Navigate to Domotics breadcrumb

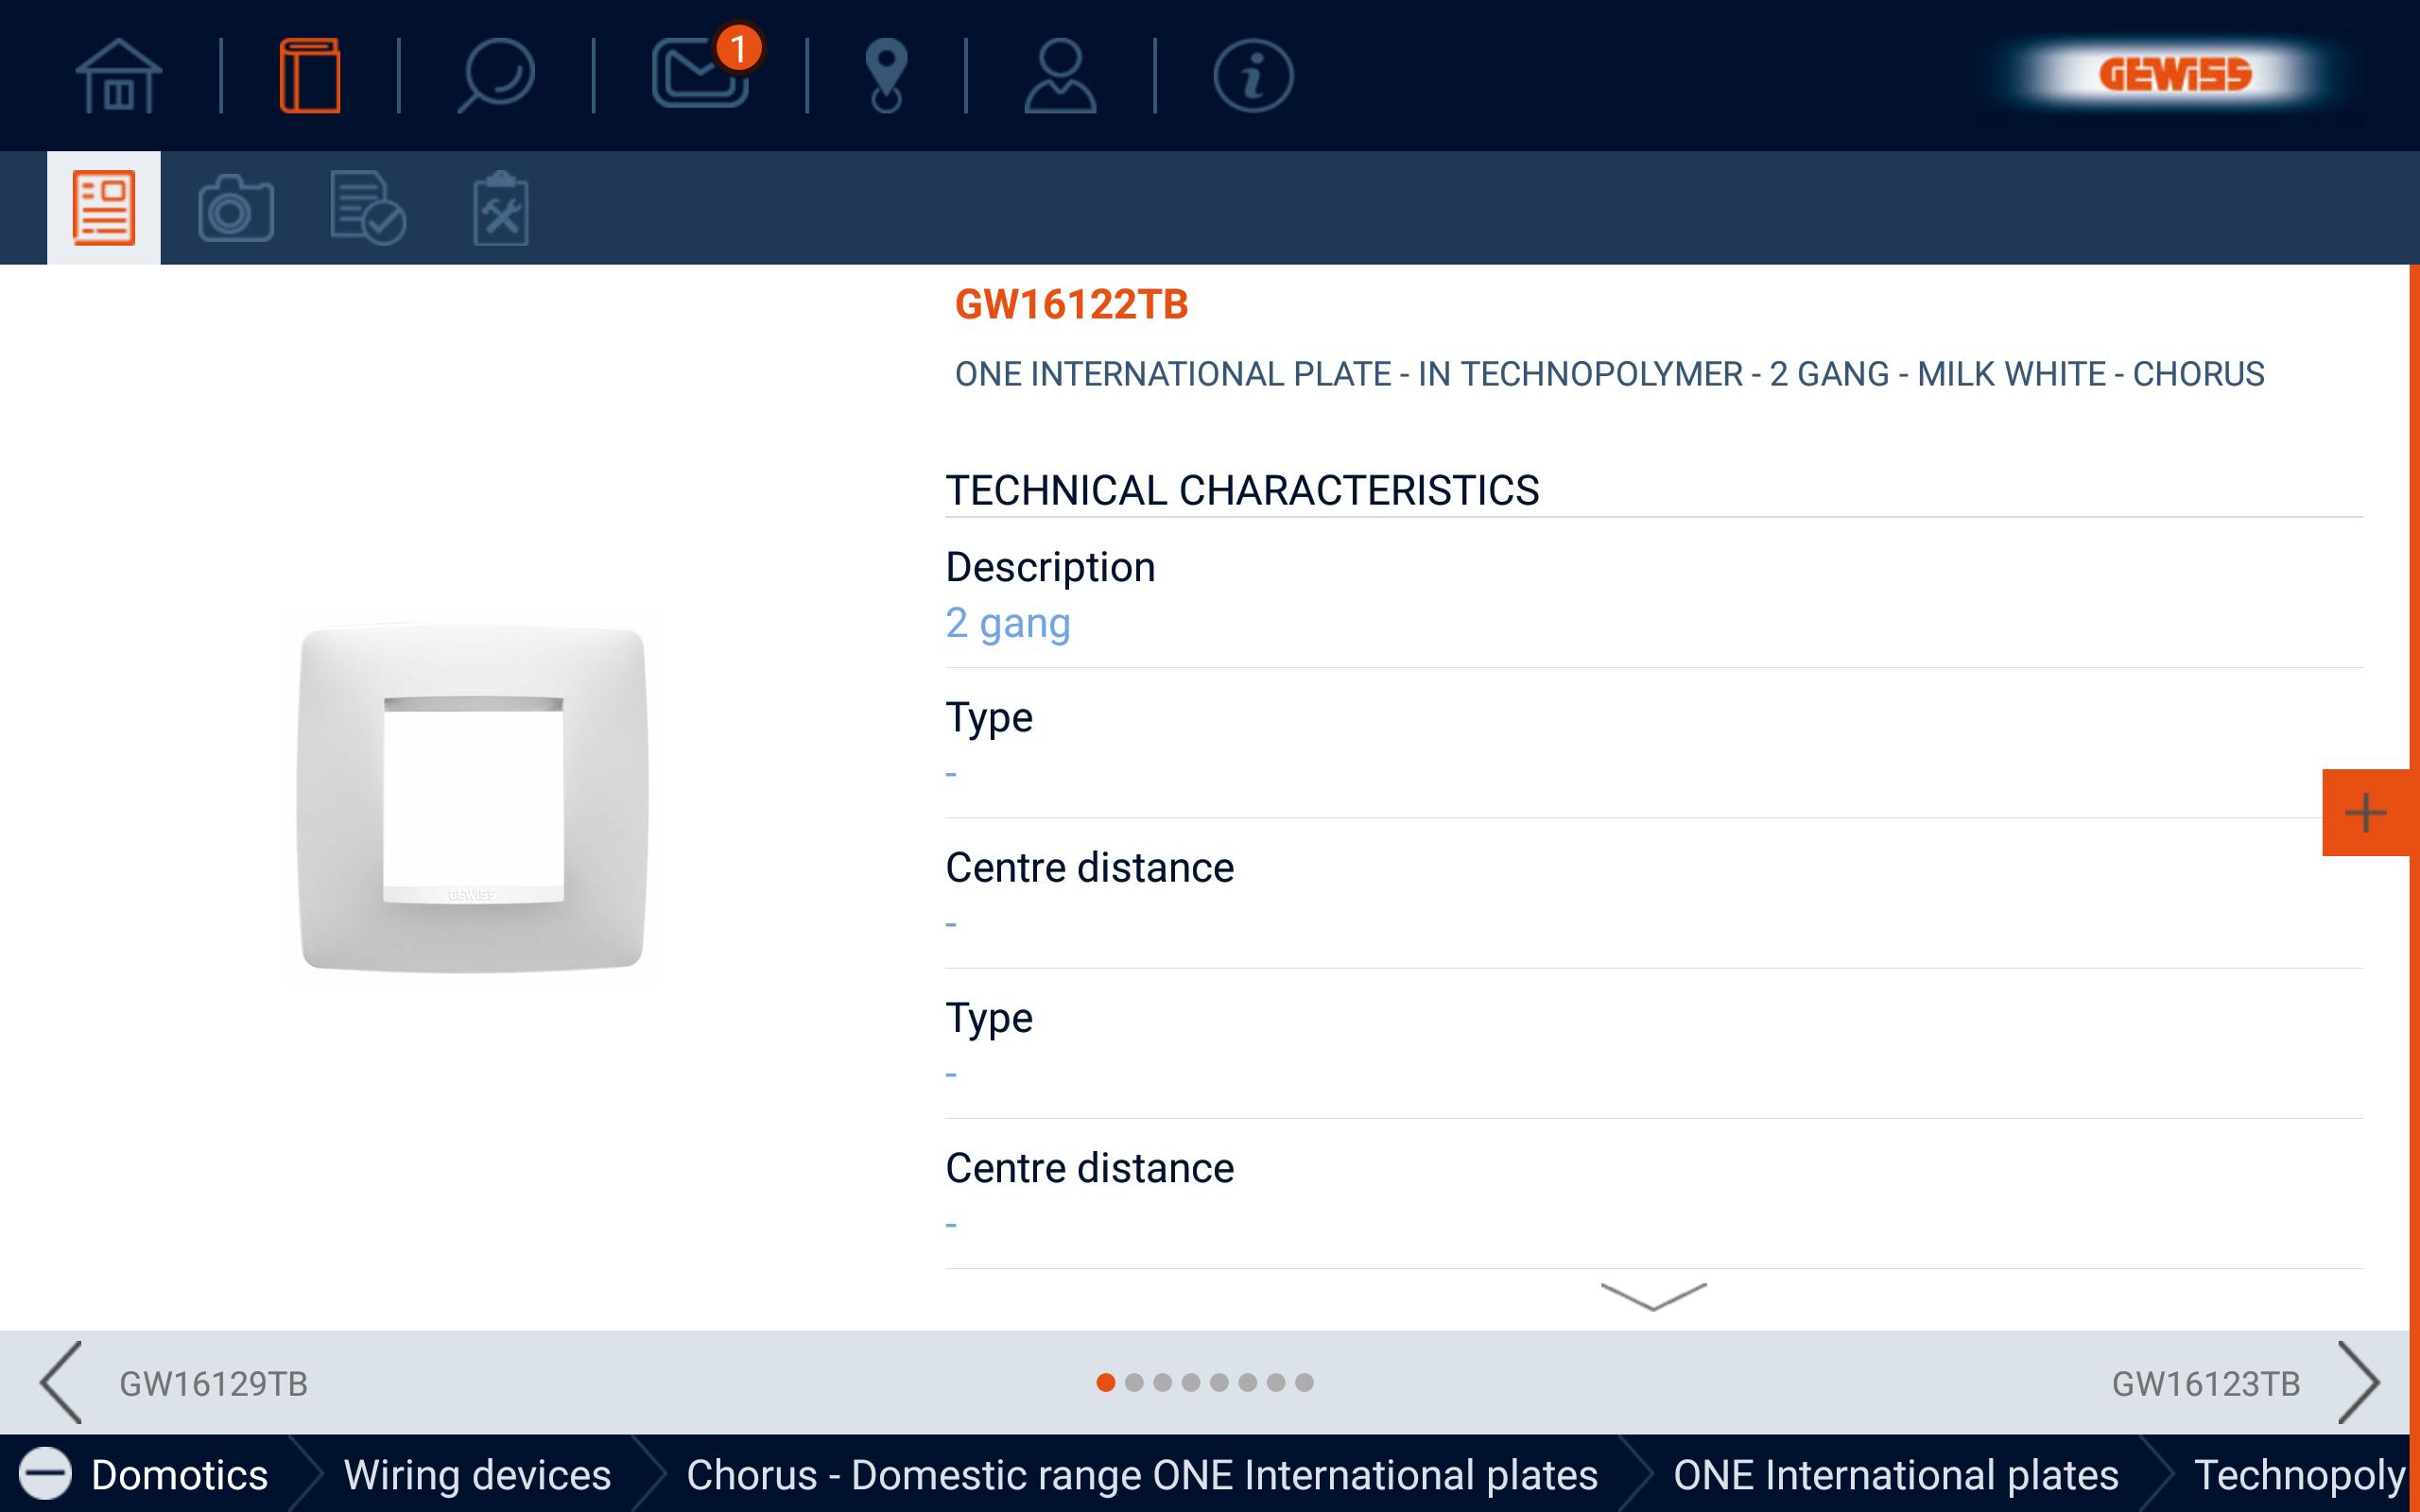pyautogui.click(x=180, y=1475)
